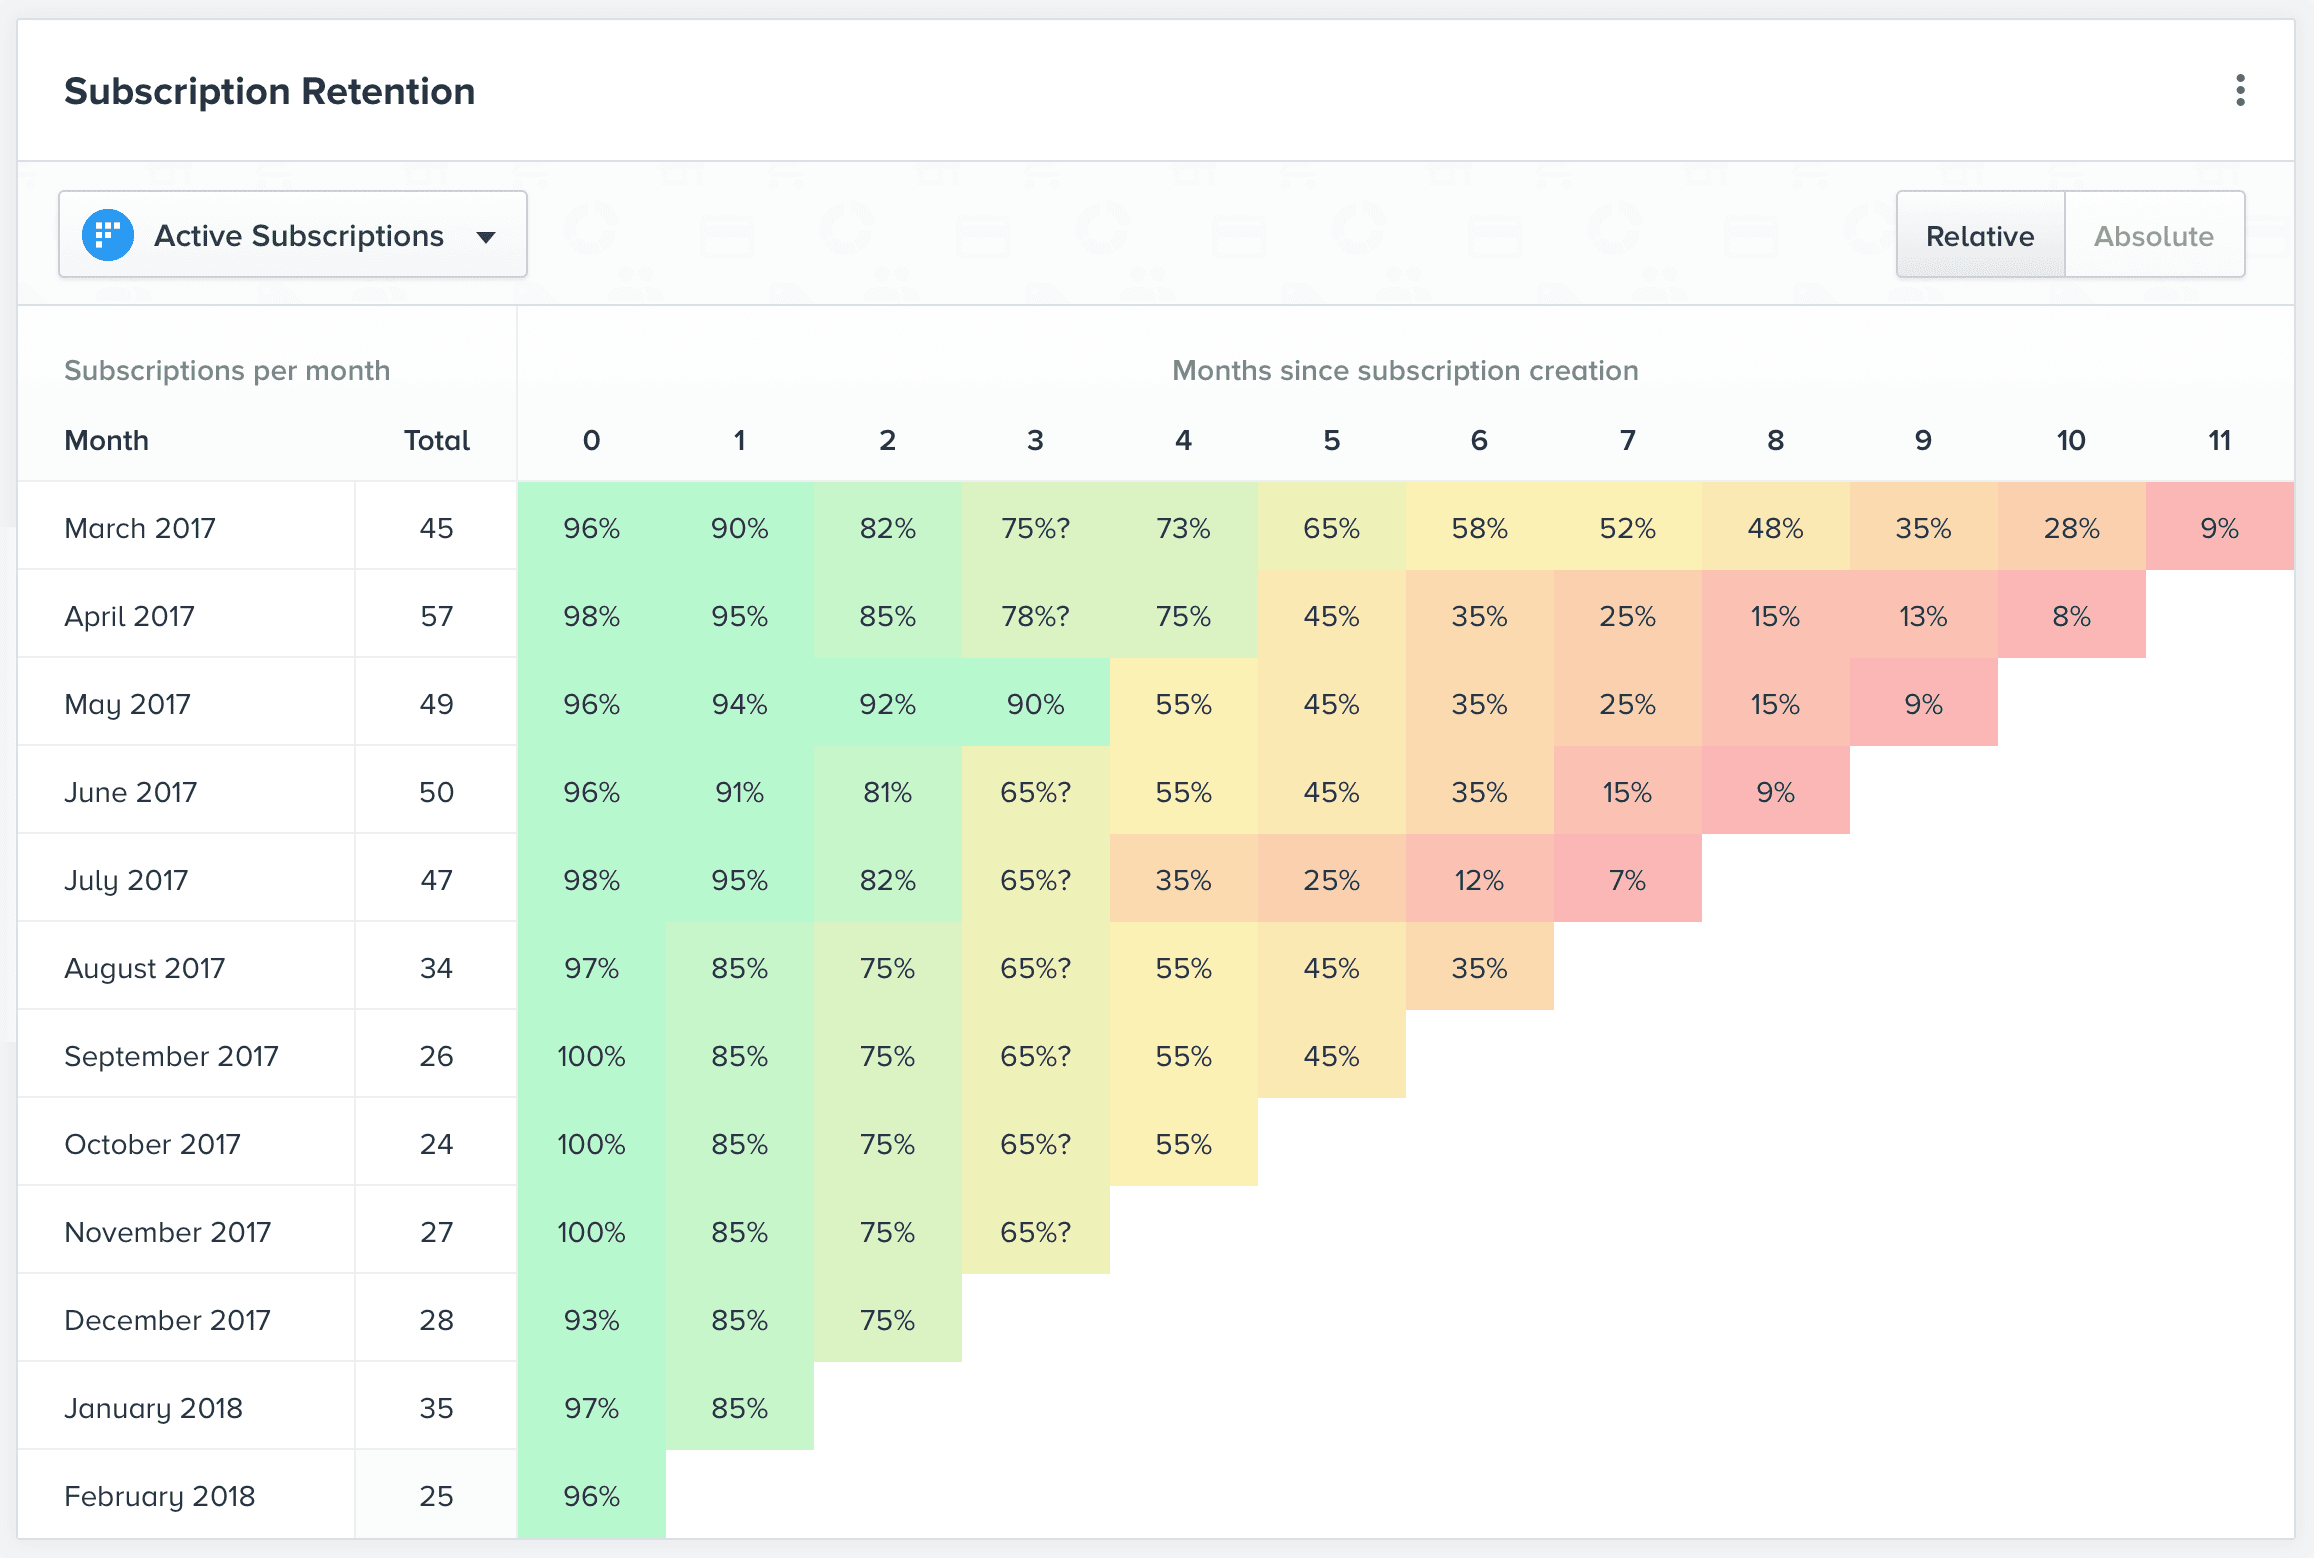Screen dimensions: 2314x1558
Task: Click the 75%? cell in March 2017 row
Action: pos(1036,526)
